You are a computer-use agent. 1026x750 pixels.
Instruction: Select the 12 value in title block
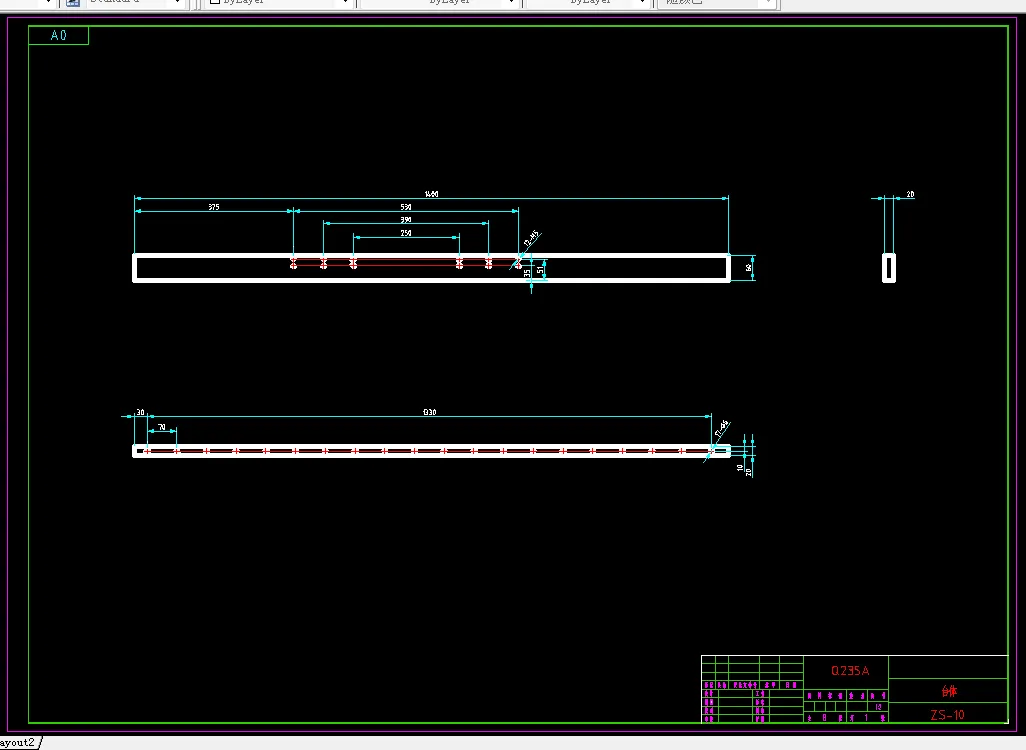(878, 707)
